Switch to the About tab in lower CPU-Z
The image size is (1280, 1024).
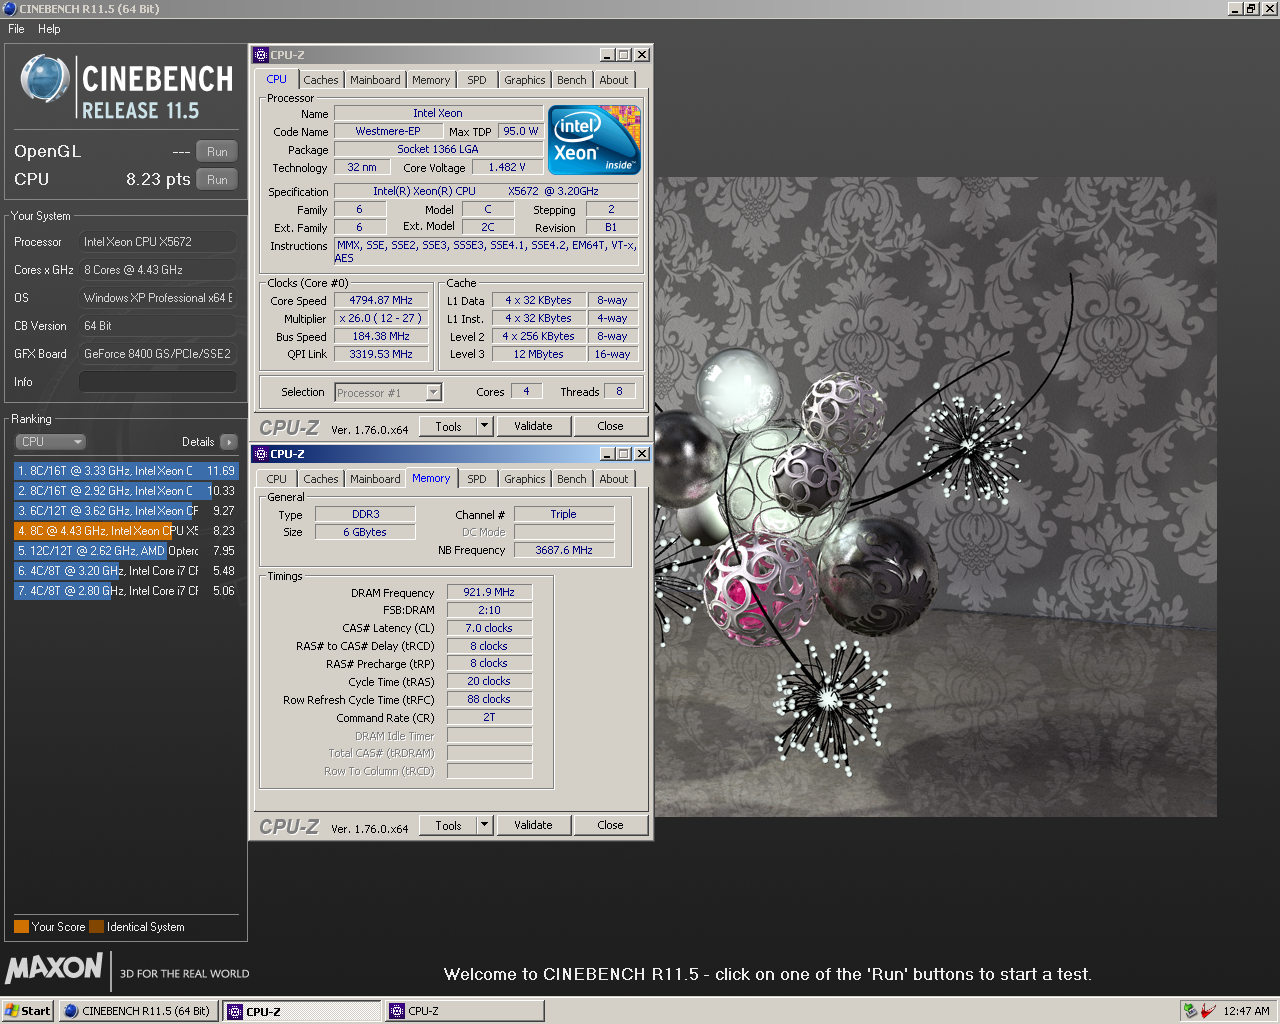point(614,479)
